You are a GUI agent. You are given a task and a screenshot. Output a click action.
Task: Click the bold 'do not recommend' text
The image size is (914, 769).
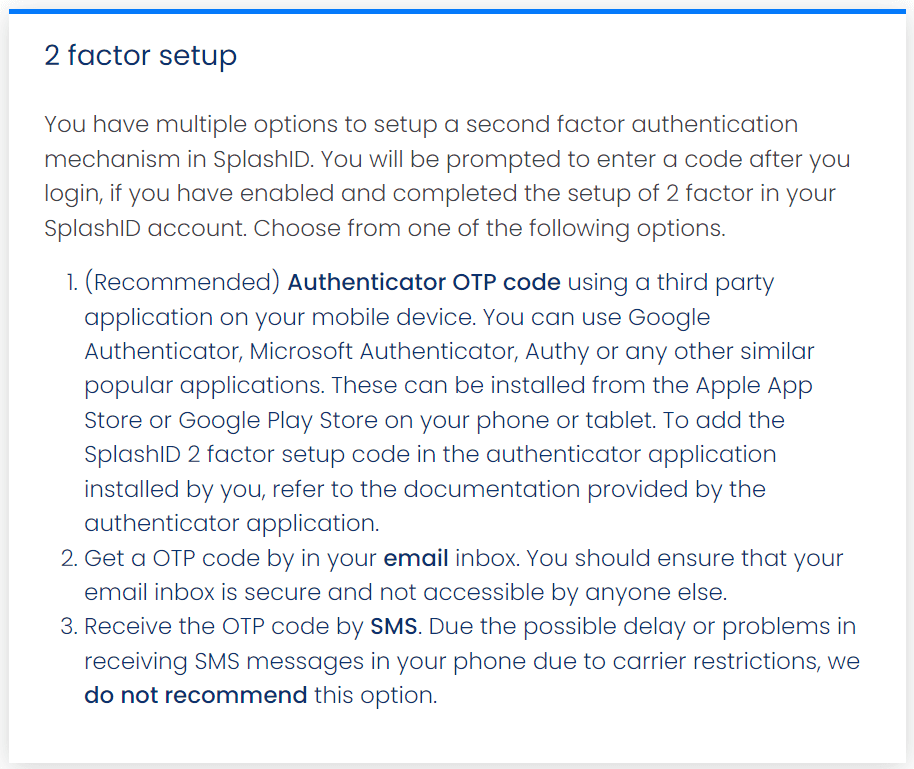tap(195, 695)
